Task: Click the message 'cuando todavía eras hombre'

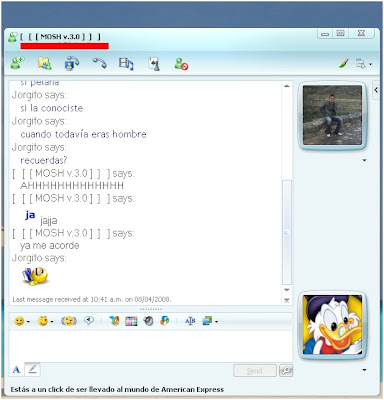Action: 83,134
